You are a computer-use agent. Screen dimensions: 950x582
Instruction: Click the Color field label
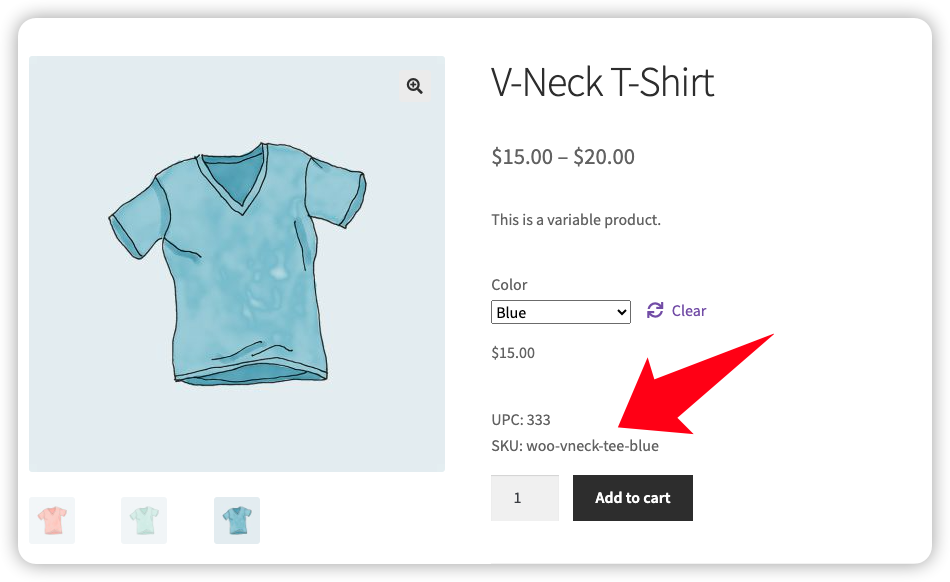[x=509, y=285]
